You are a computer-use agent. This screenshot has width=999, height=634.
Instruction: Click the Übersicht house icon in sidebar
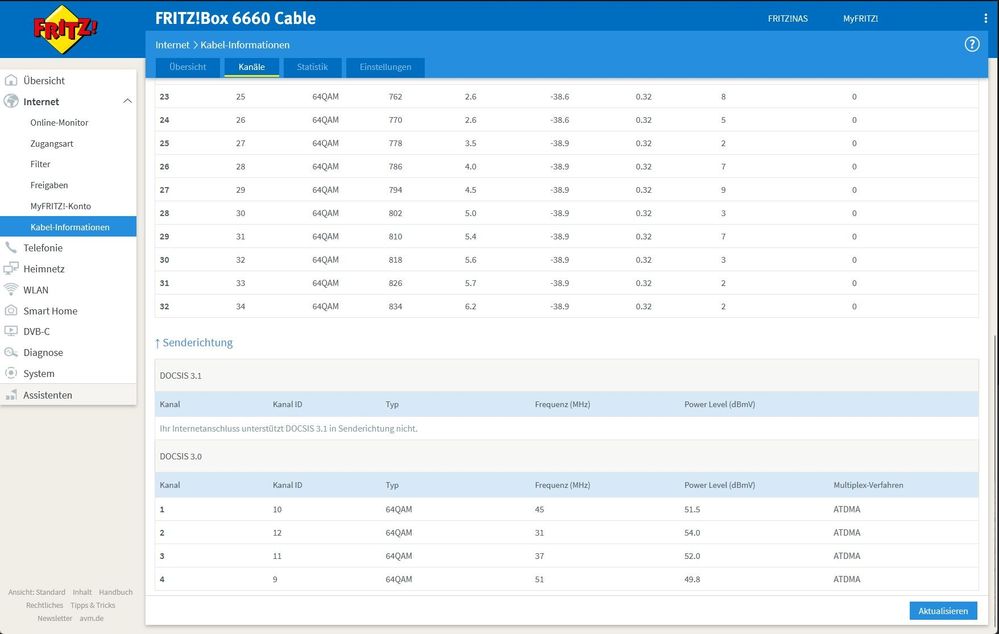pyautogui.click(x=11, y=80)
